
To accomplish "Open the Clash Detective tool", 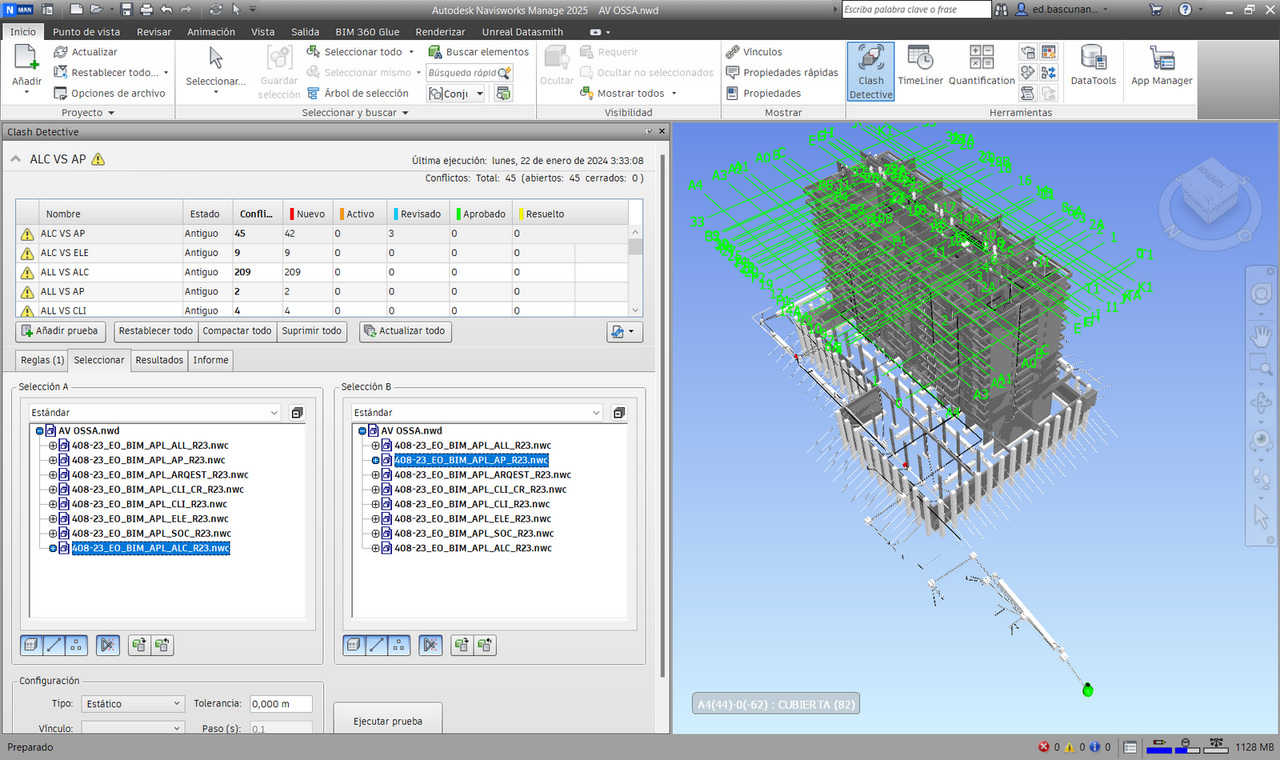I will (x=870, y=71).
